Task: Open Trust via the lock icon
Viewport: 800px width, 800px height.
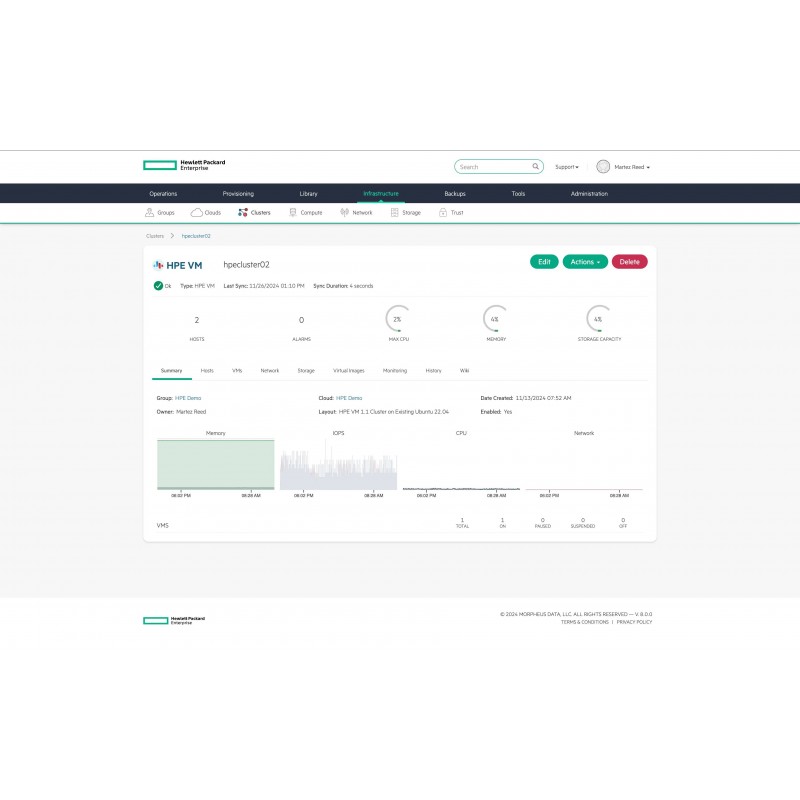Action: (443, 213)
